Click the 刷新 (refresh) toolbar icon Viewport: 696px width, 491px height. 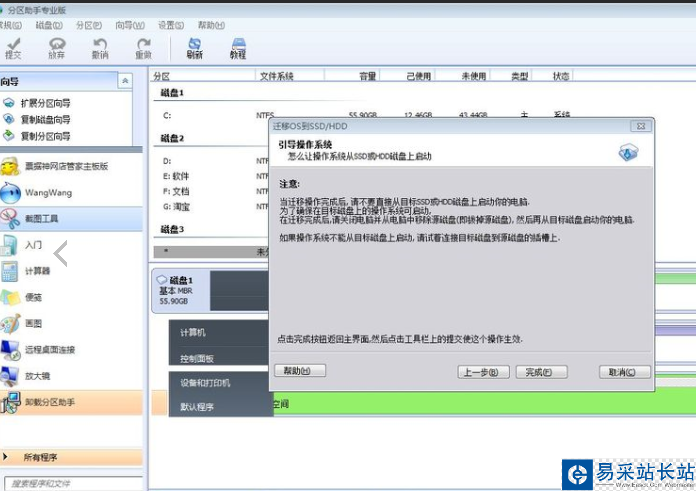point(194,48)
